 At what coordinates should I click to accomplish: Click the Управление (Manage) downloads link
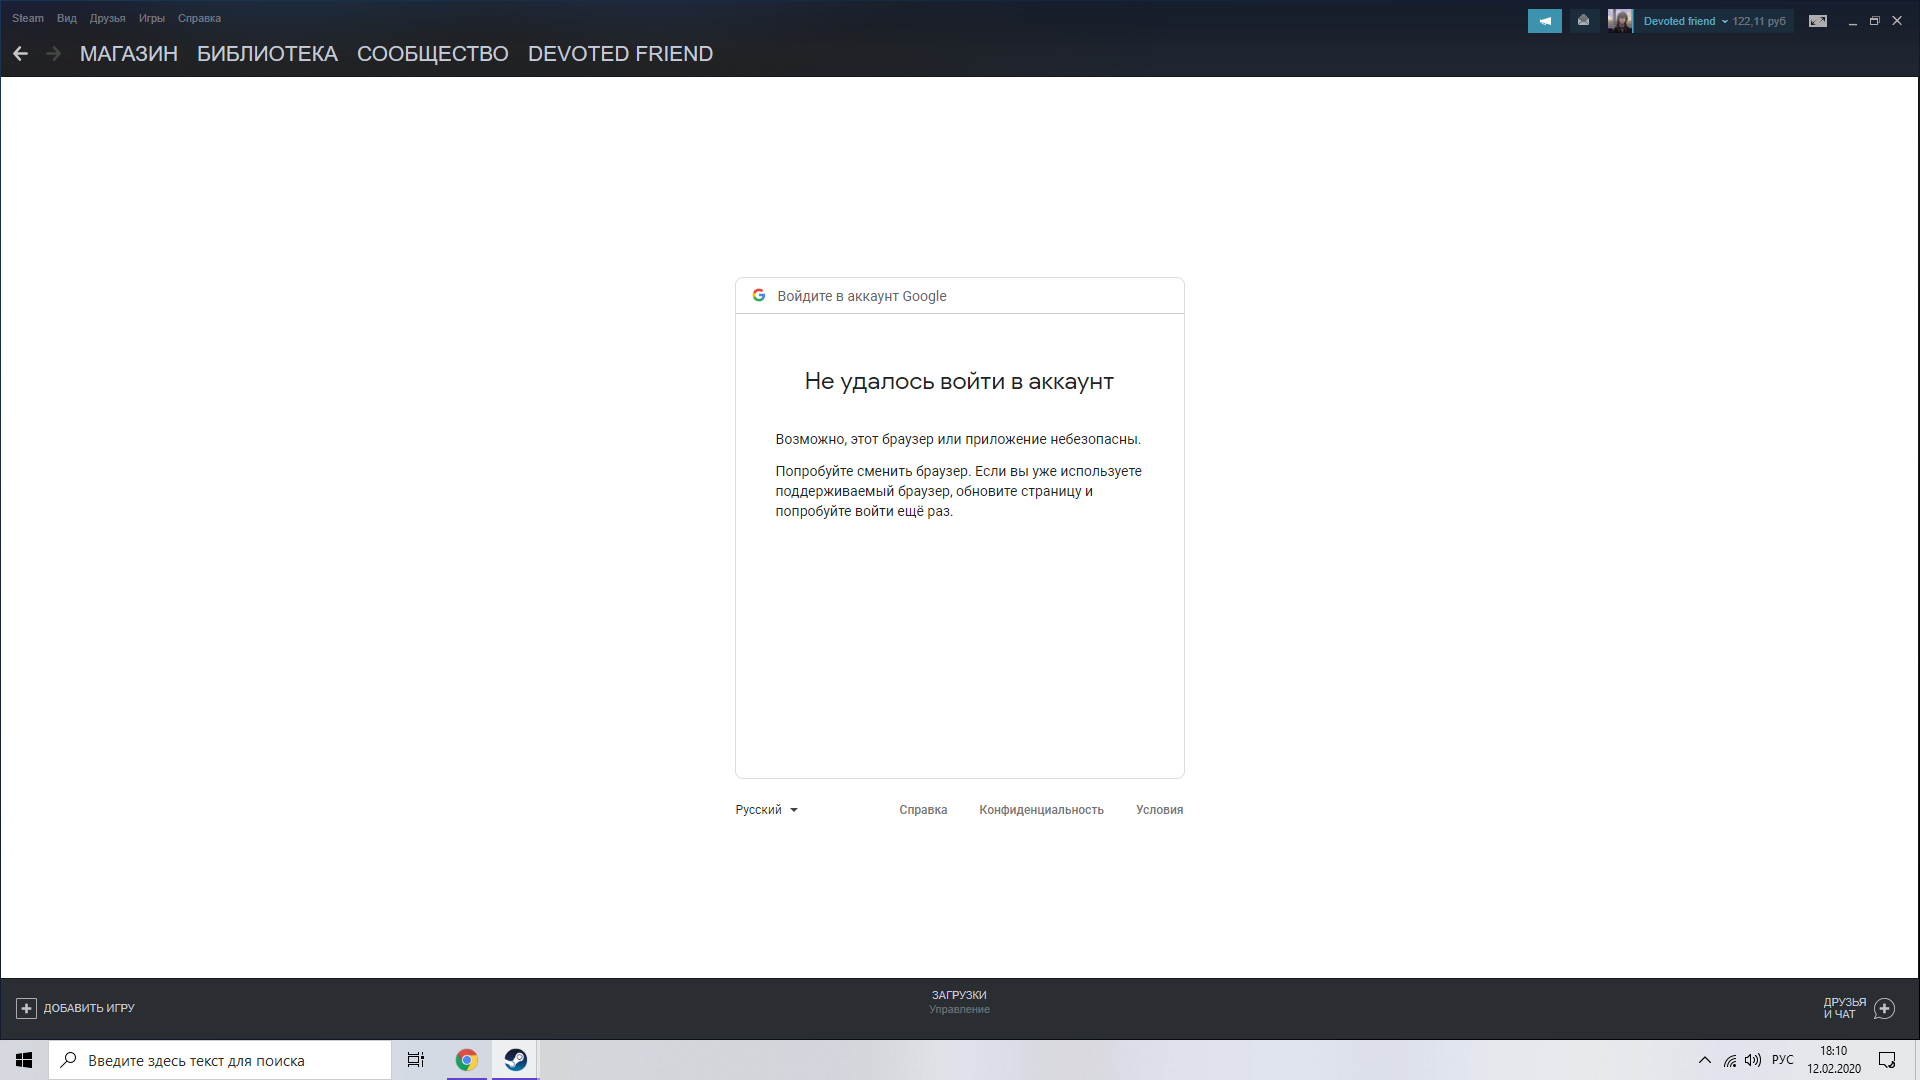pos(959,1009)
